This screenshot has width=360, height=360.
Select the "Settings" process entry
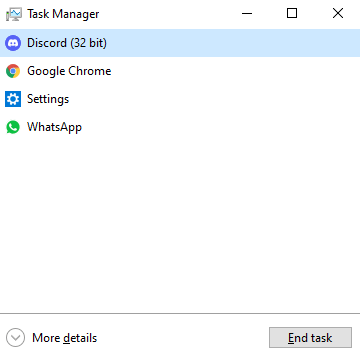point(180,99)
